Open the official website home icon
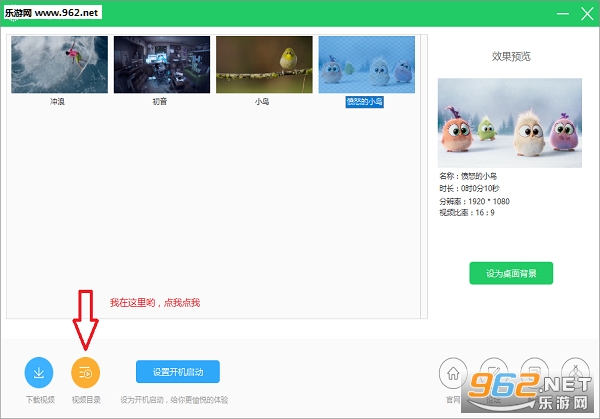Viewport: 600px width, 419px height. point(453,373)
